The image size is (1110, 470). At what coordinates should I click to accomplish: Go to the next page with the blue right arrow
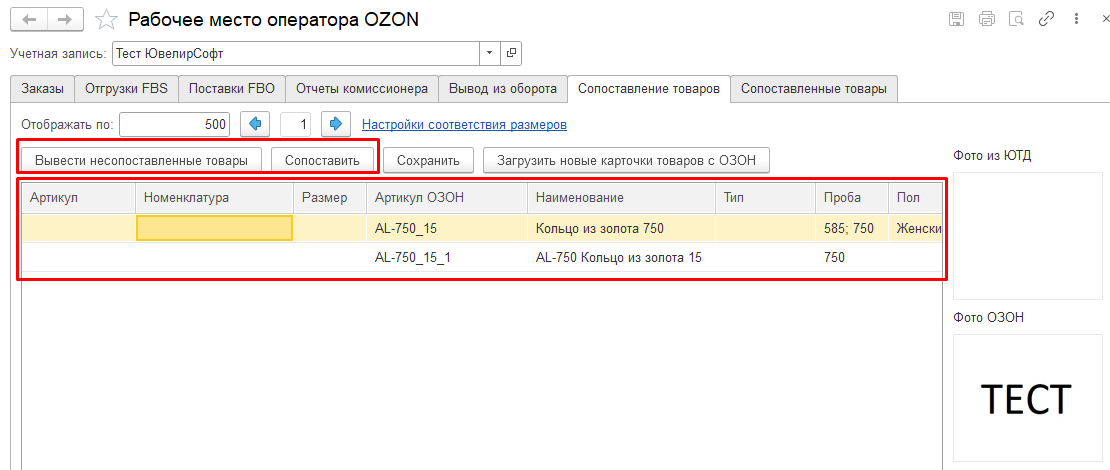point(336,125)
